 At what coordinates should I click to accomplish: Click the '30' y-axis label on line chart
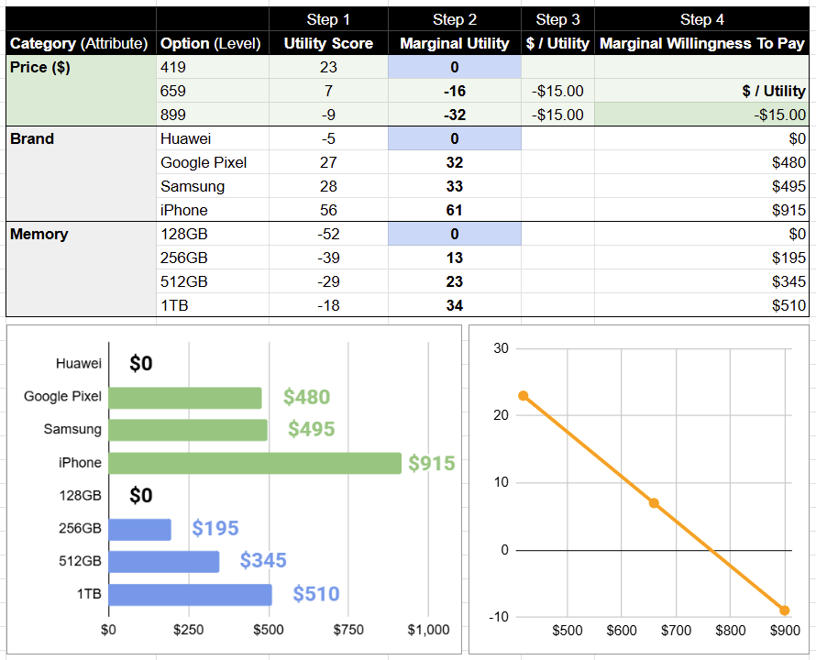click(x=501, y=348)
